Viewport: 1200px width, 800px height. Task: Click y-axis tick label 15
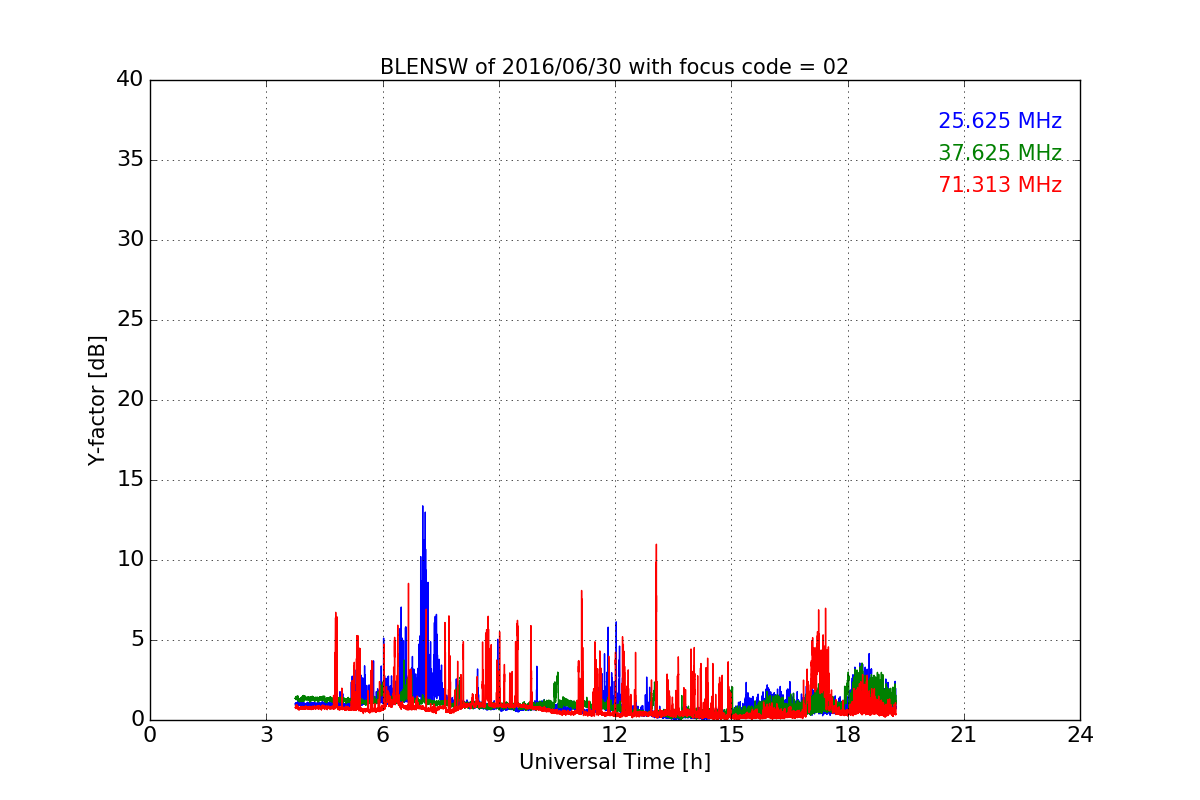click(x=130, y=480)
